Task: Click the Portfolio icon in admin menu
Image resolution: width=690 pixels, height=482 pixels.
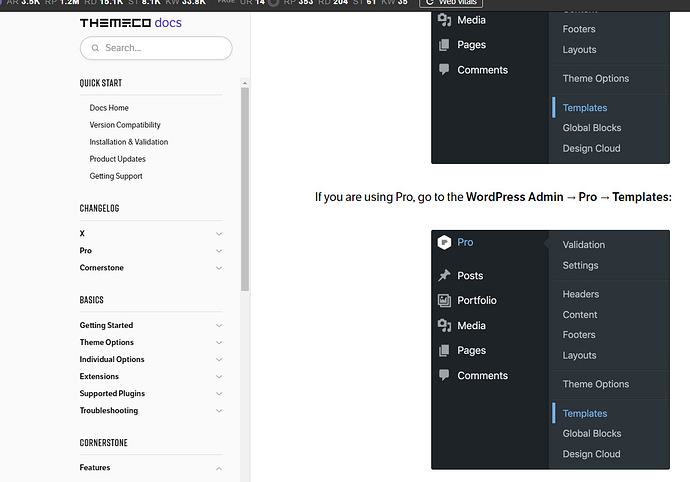Action: coord(444,301)
